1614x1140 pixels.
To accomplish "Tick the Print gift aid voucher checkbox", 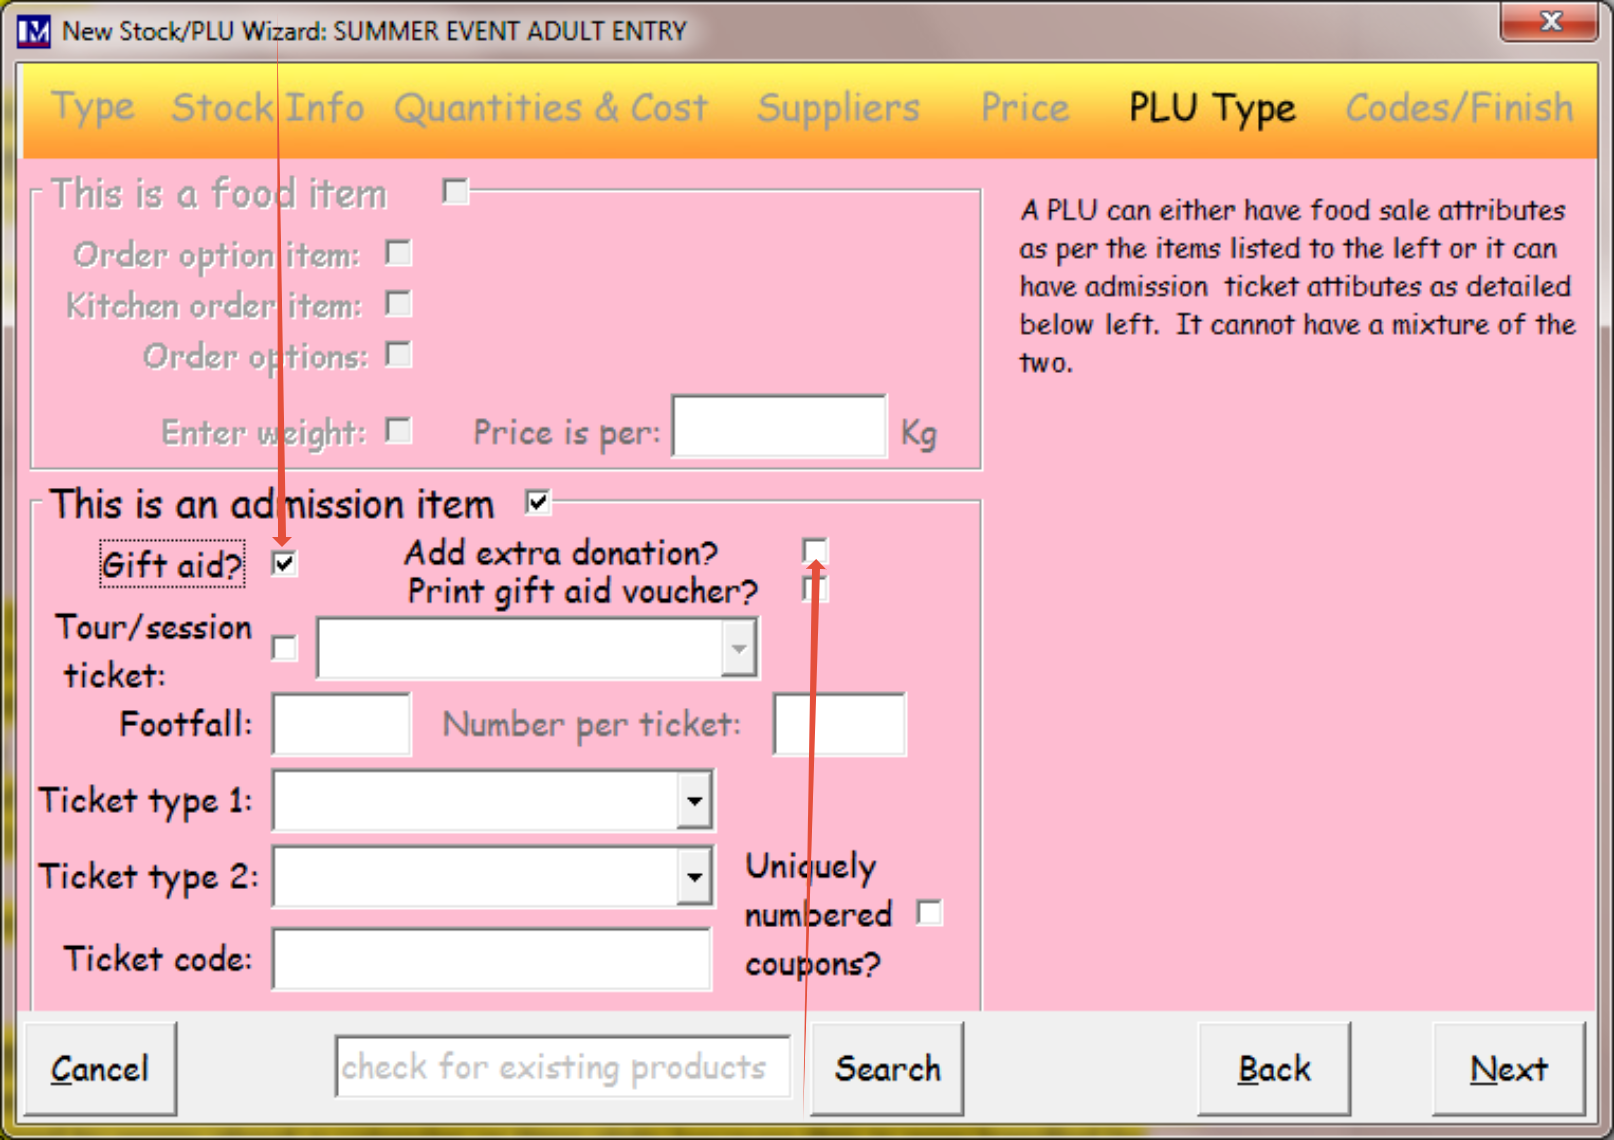I will tap(815, 589).
